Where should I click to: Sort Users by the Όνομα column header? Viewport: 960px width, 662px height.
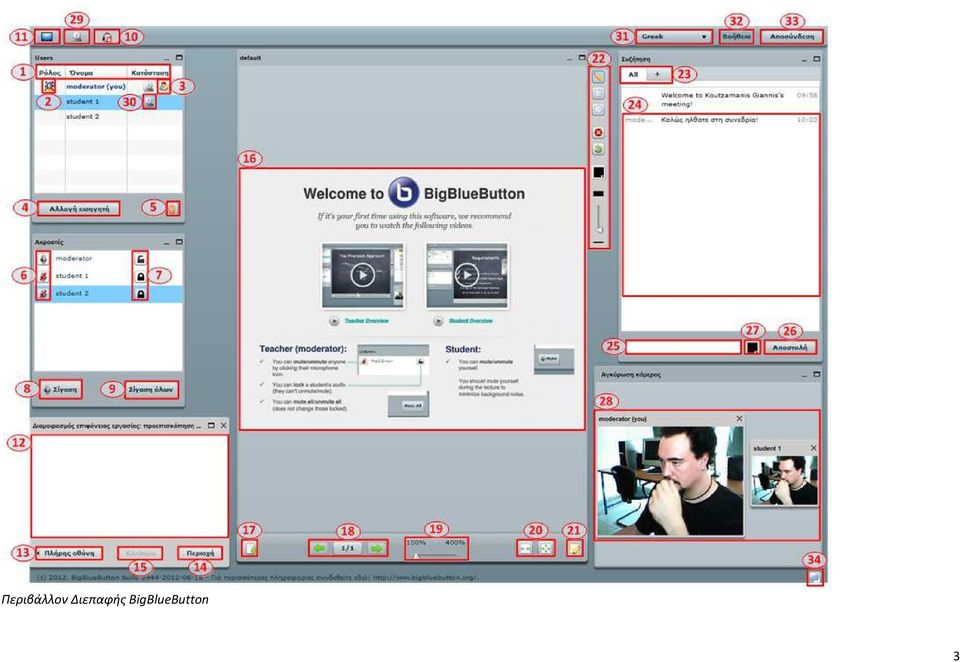[96, 73]
